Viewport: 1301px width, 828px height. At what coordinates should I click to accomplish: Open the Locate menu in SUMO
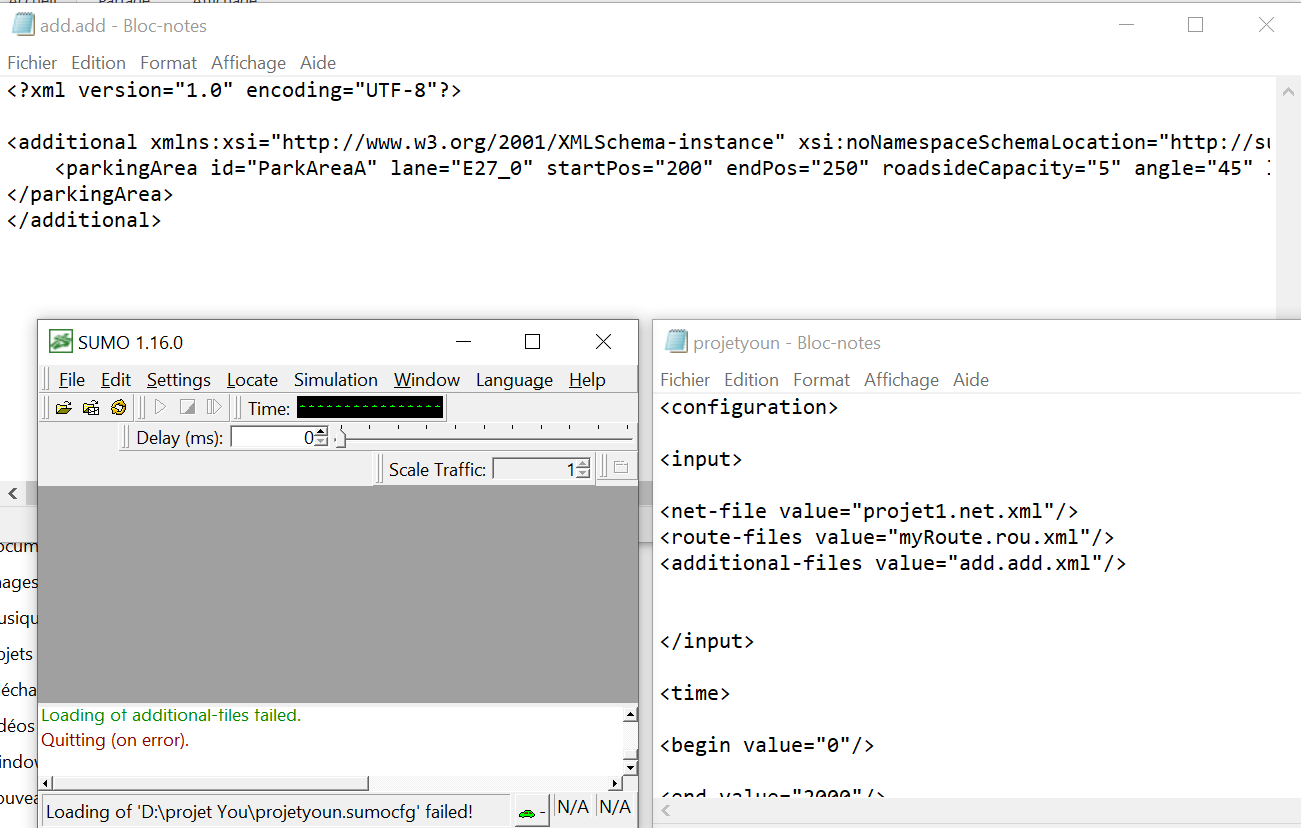[252, 380]
